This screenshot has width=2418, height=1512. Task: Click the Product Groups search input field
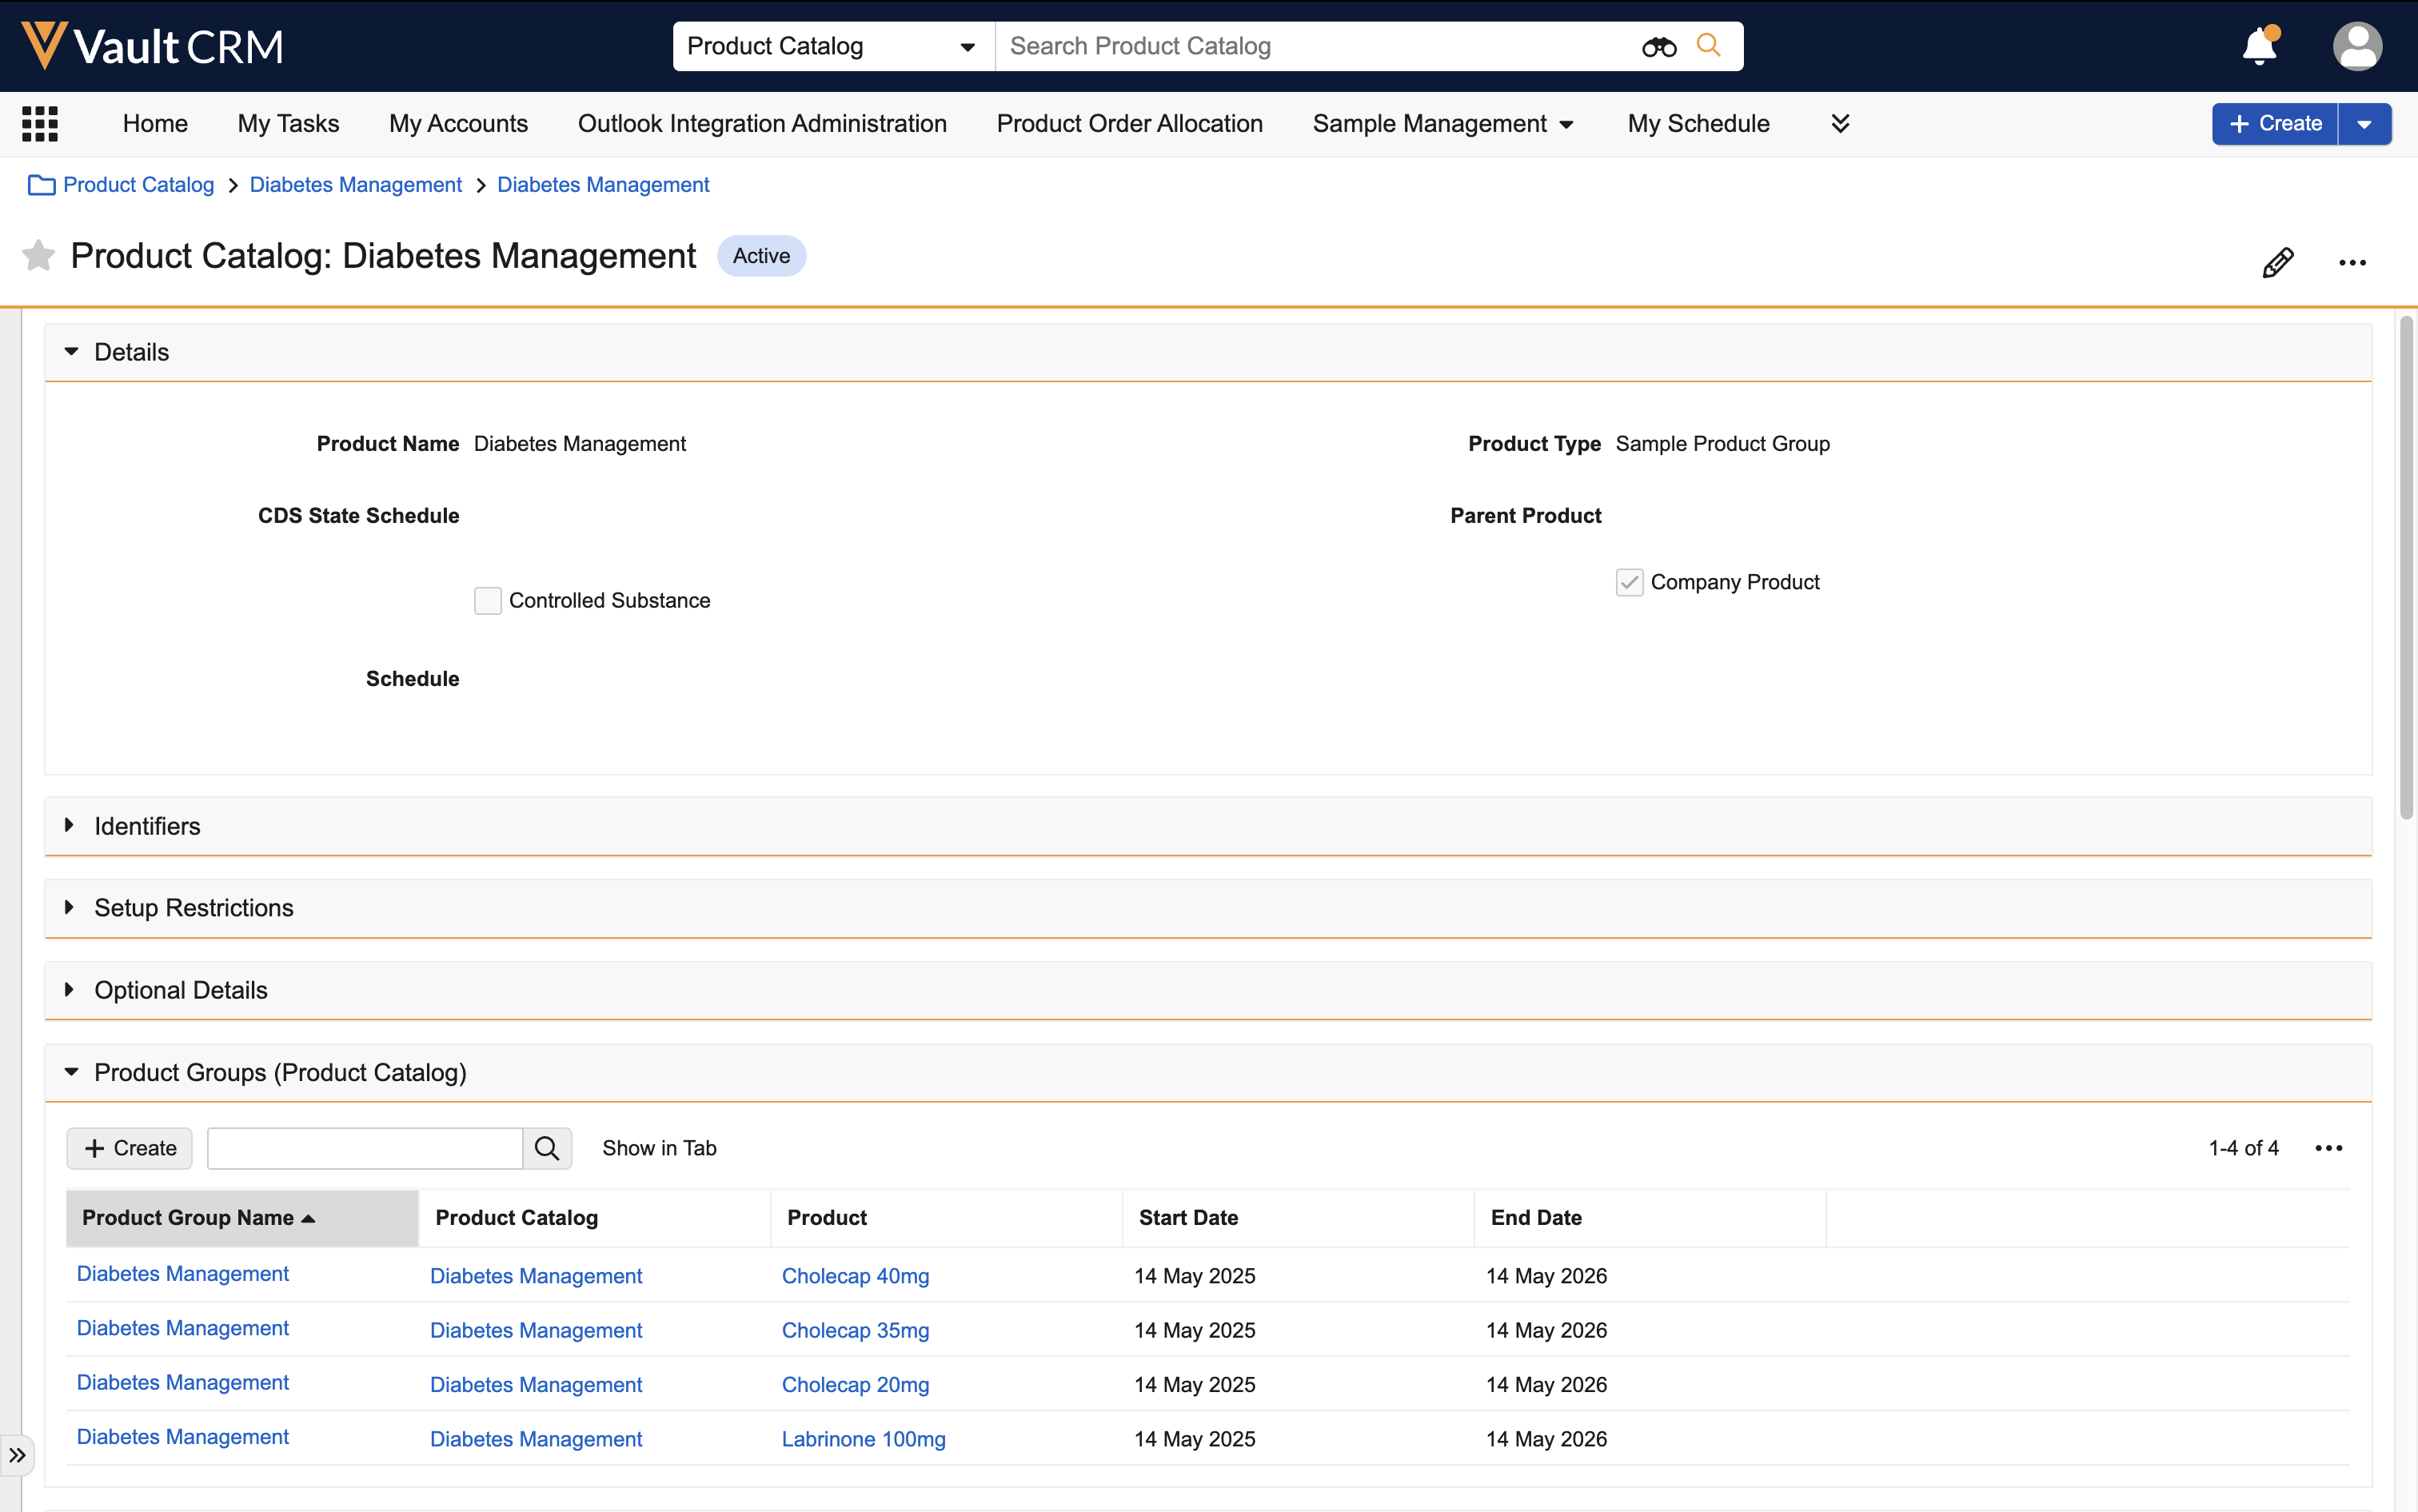[x=364, y=1148]
